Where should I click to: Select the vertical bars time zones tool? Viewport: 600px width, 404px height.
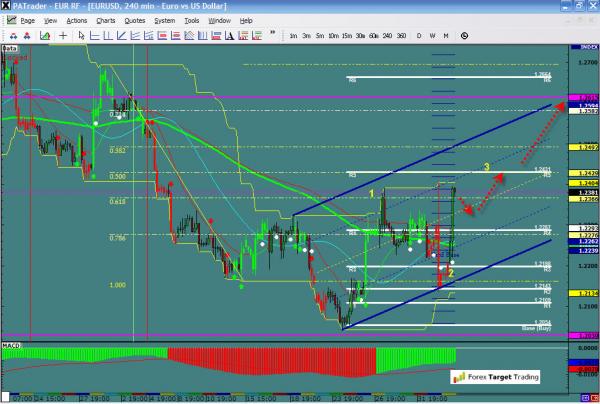202,36
